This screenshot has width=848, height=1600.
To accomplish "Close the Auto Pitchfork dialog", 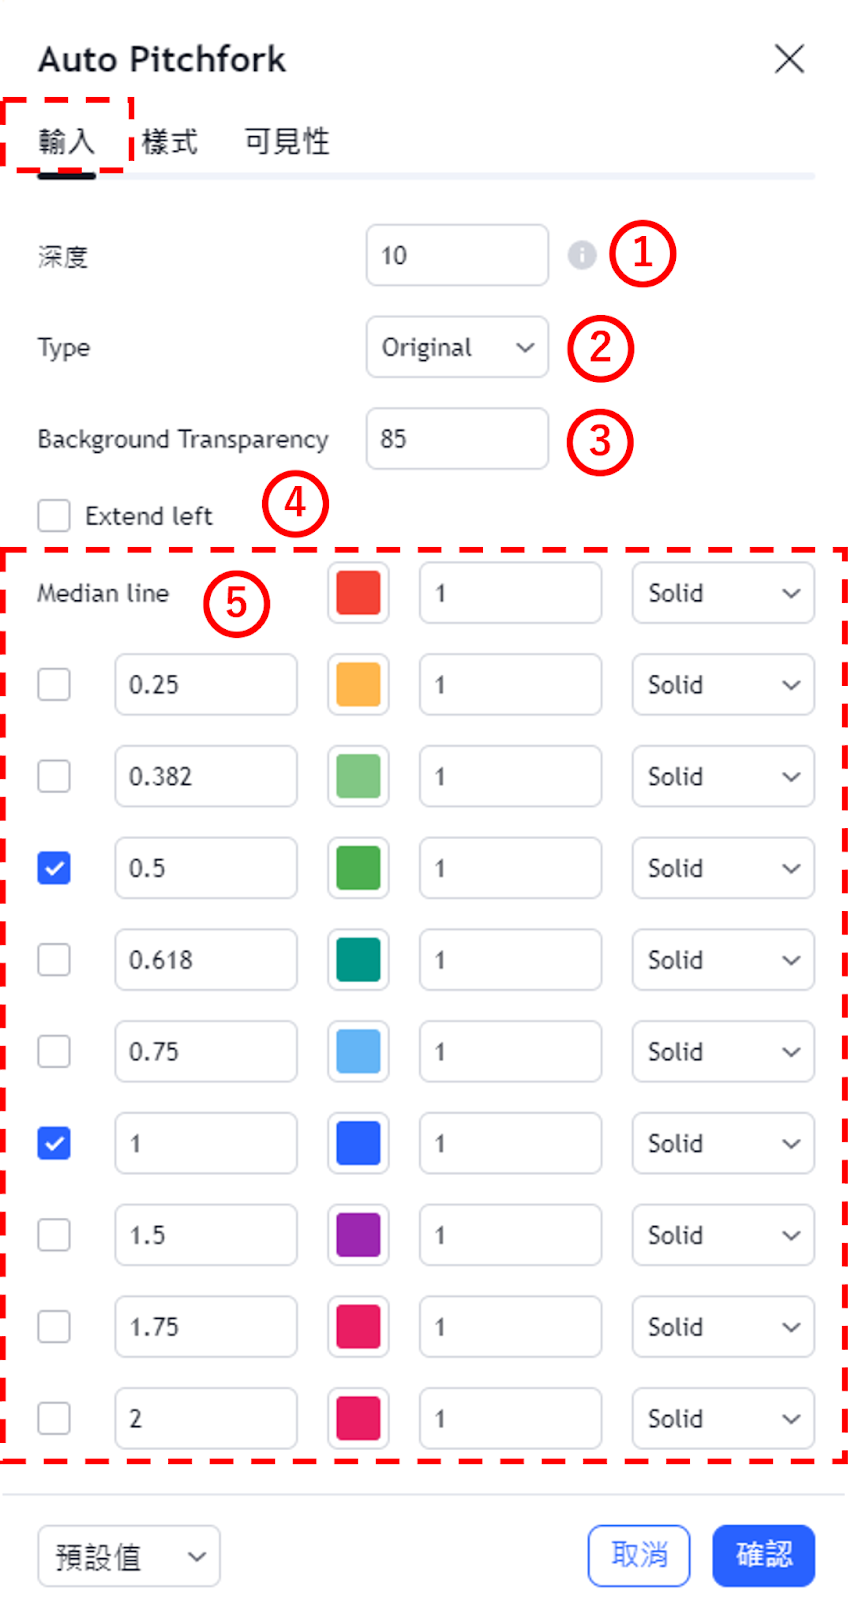I will click(789, 59).
